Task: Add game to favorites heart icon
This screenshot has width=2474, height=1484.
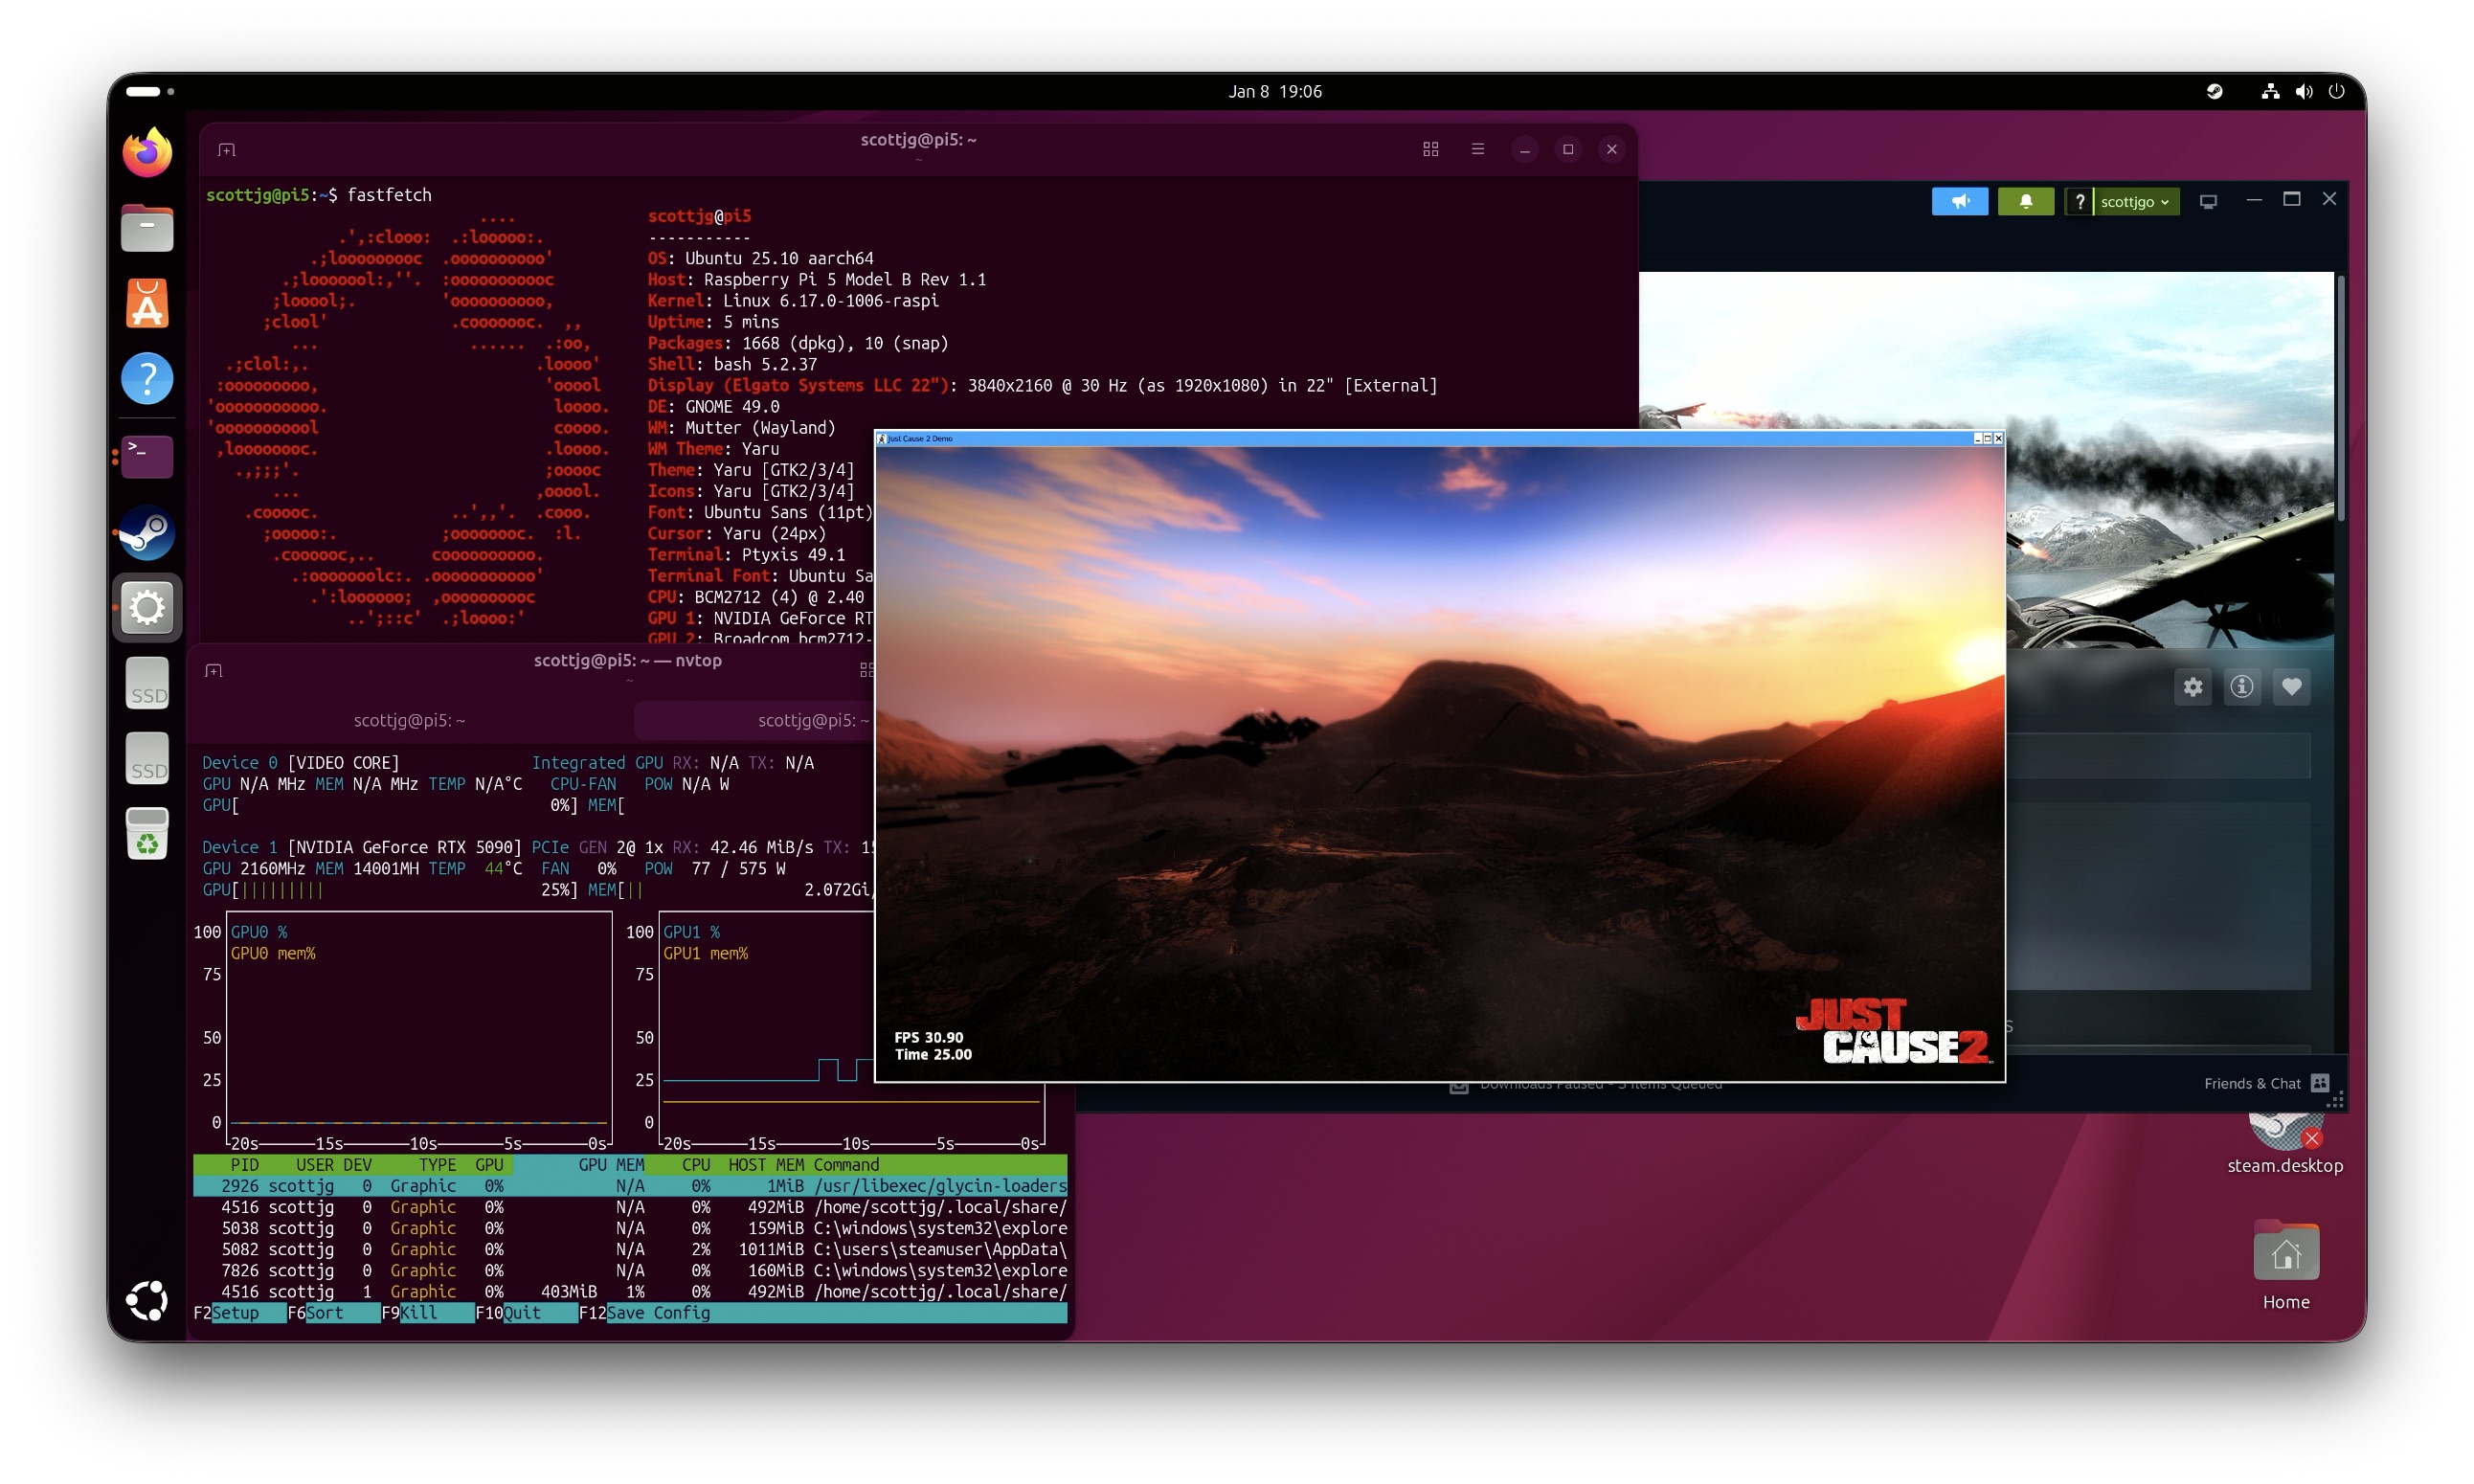Action: click(2291, 687)
